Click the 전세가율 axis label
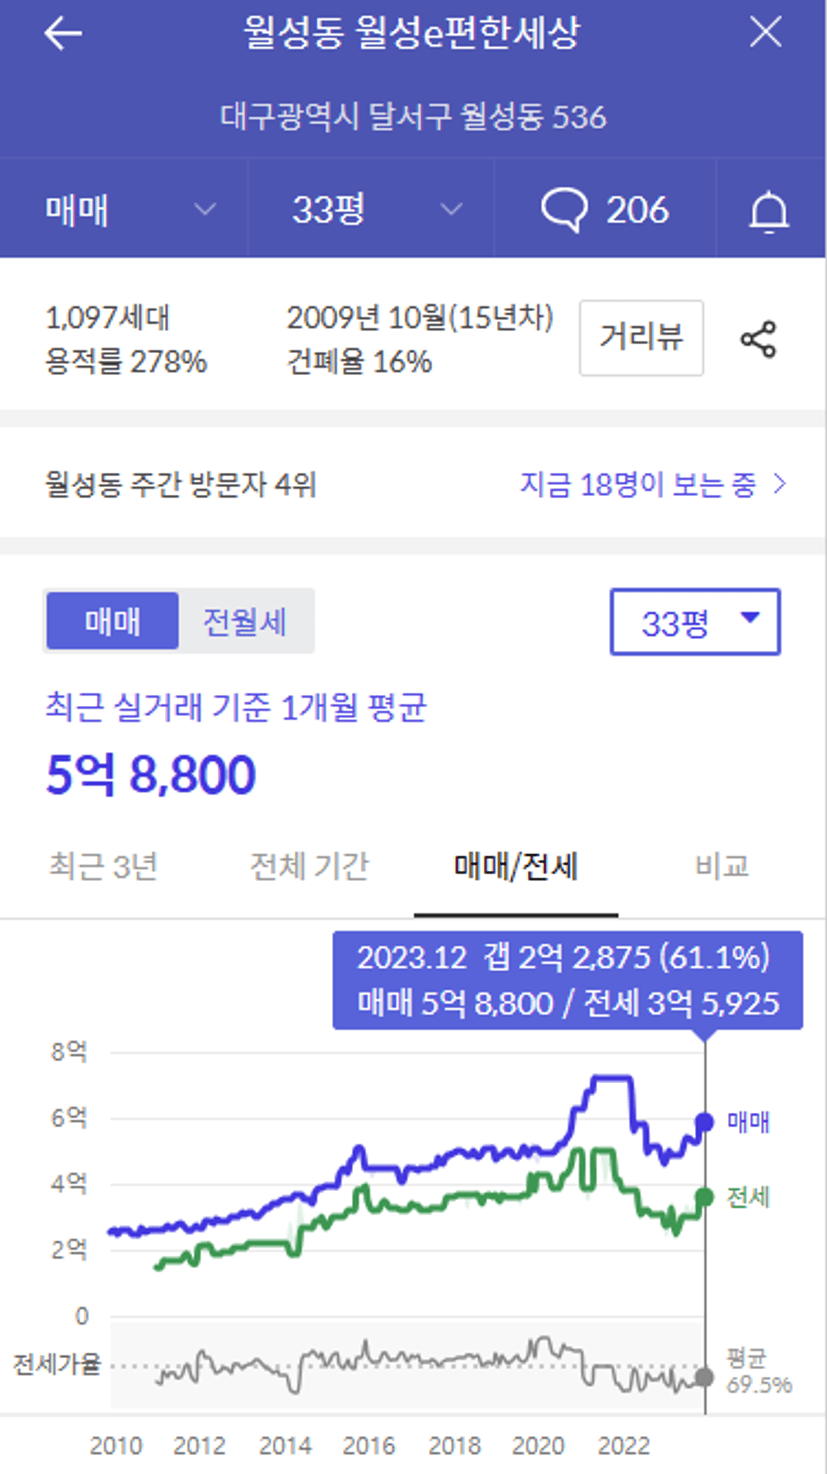 [x=56, y=1364]
